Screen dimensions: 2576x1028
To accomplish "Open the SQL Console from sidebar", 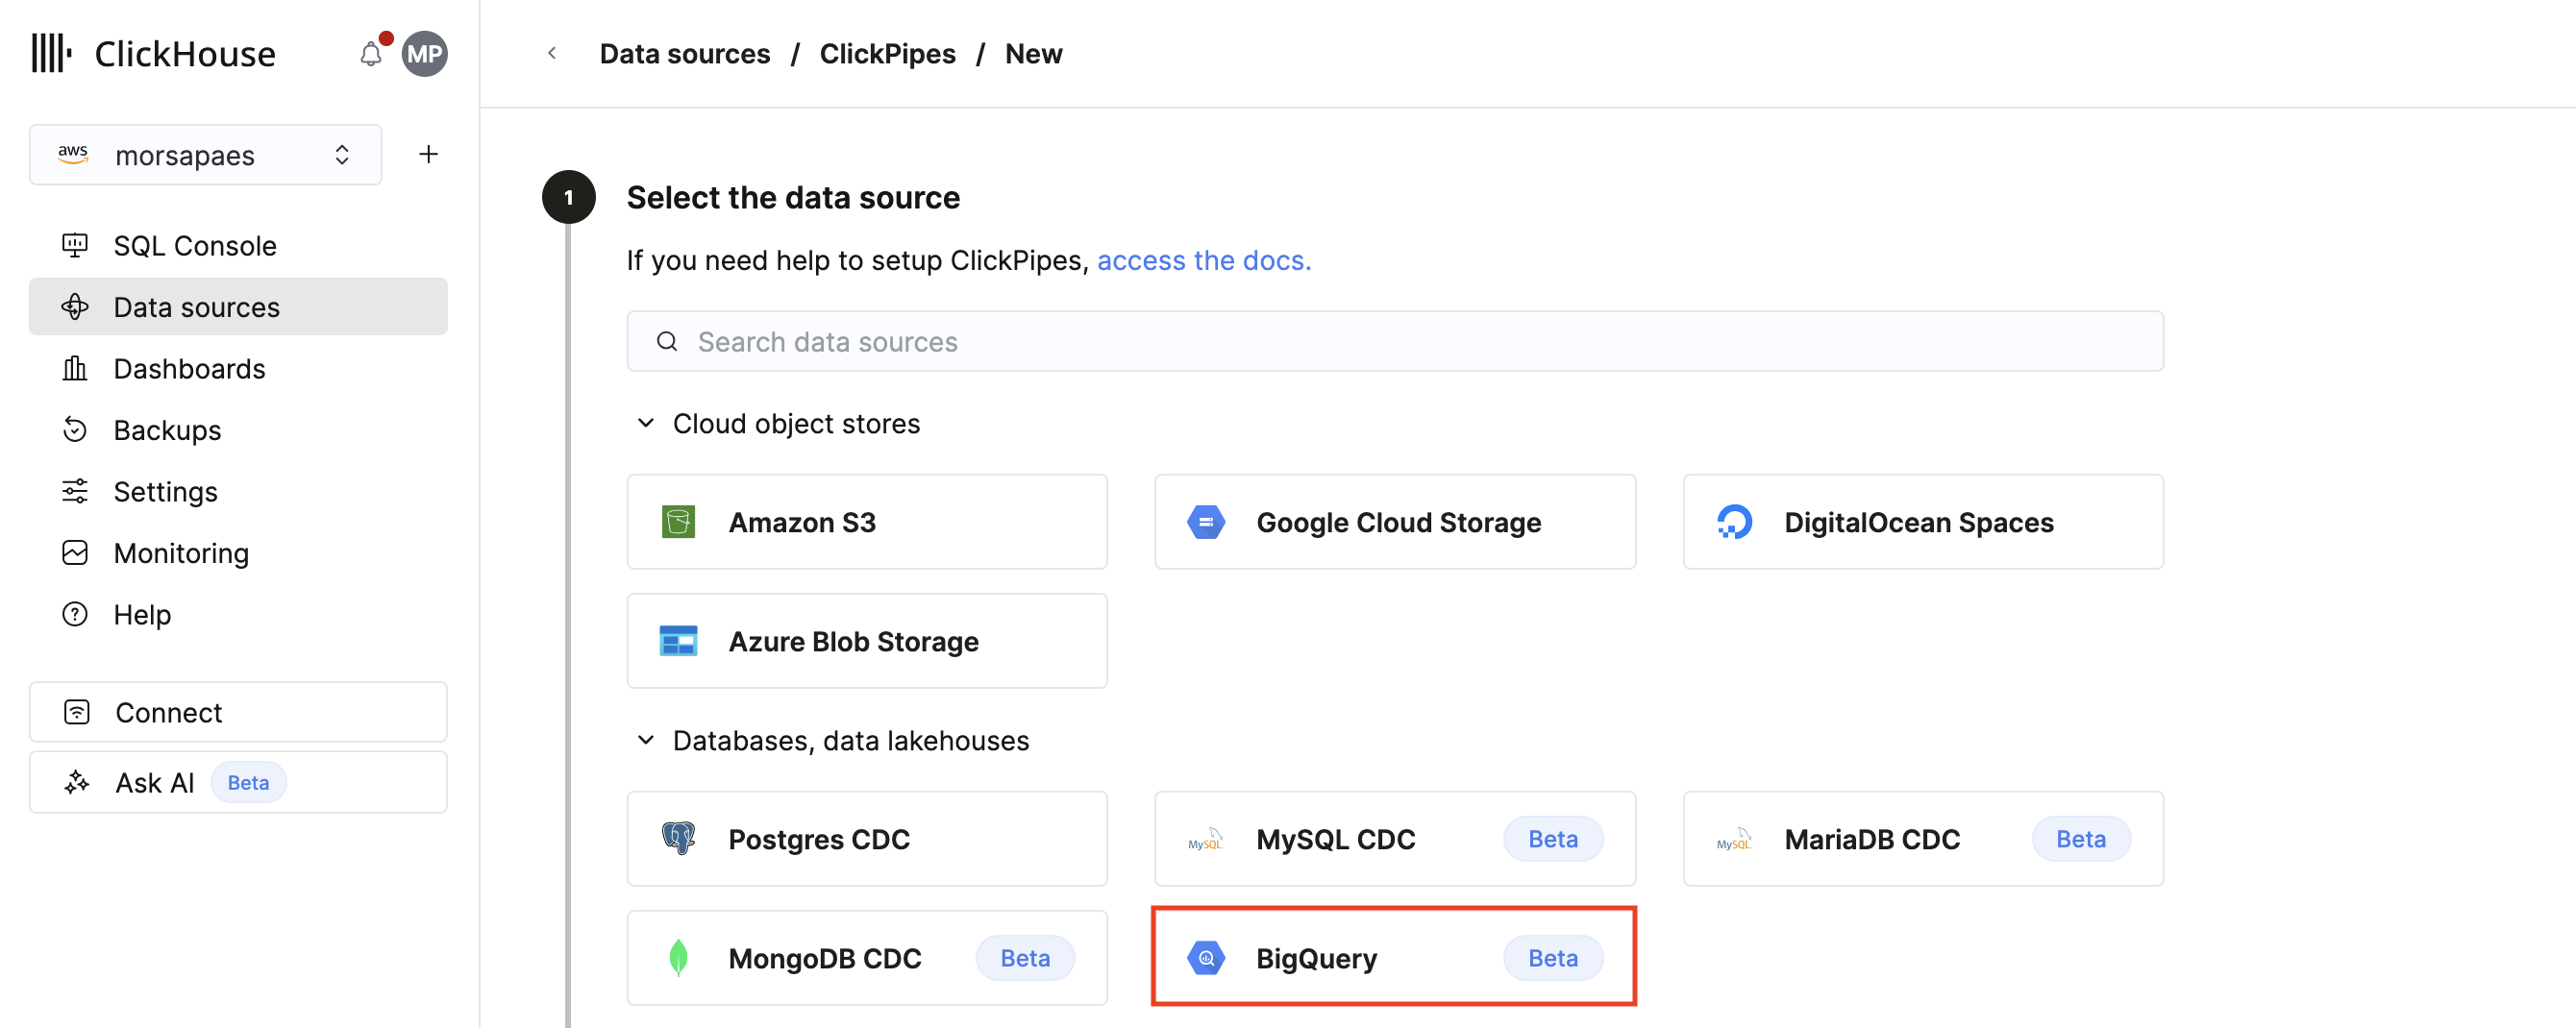I will [x=194, y=245].
